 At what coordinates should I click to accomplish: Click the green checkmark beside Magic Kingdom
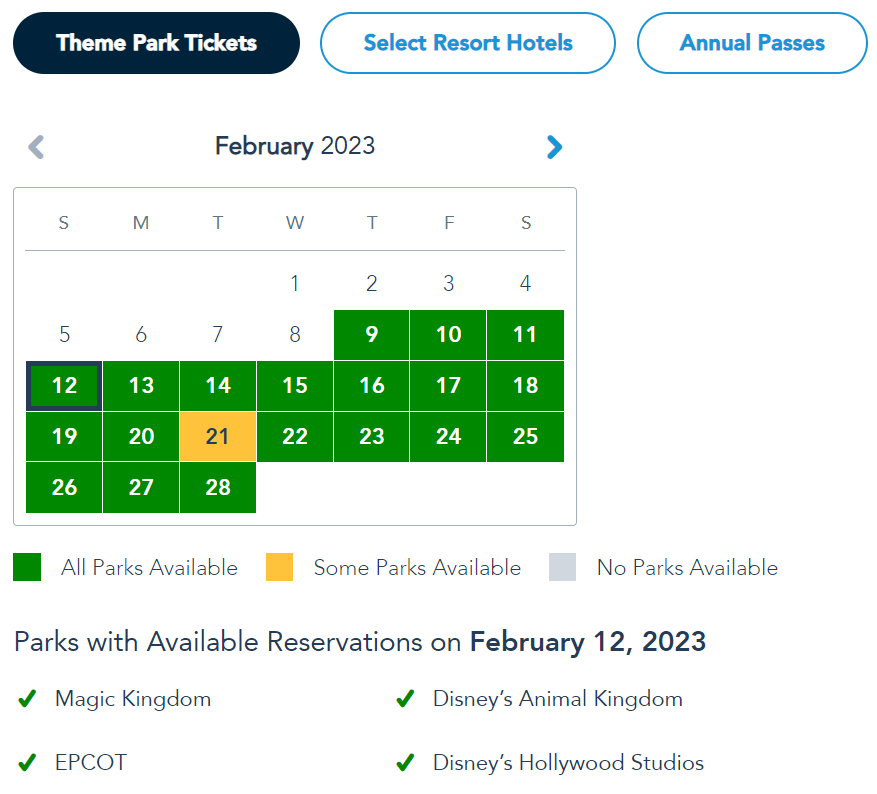(27, 699)
